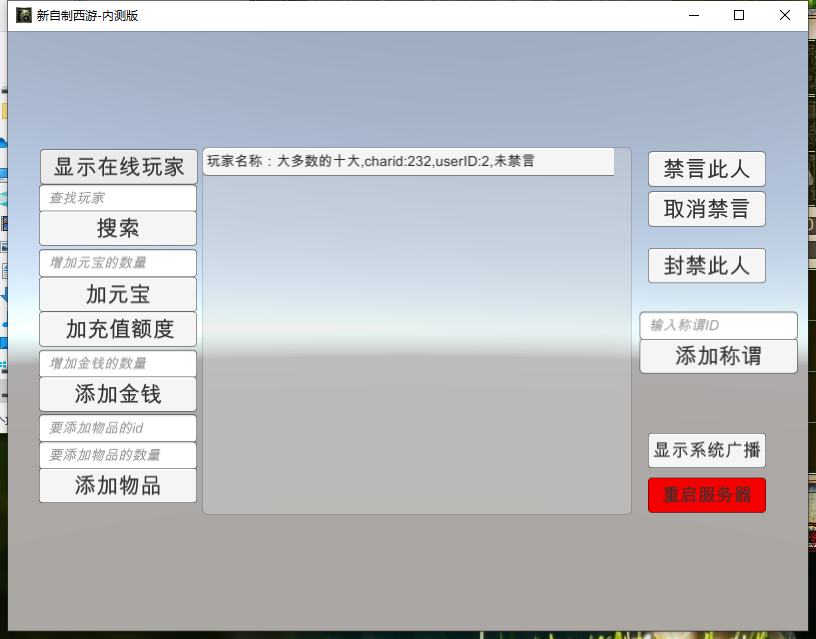Viewport: 816px width, 639px height.
Task: Click the 搜索 button to search players
Action: [x=117, y=228]
